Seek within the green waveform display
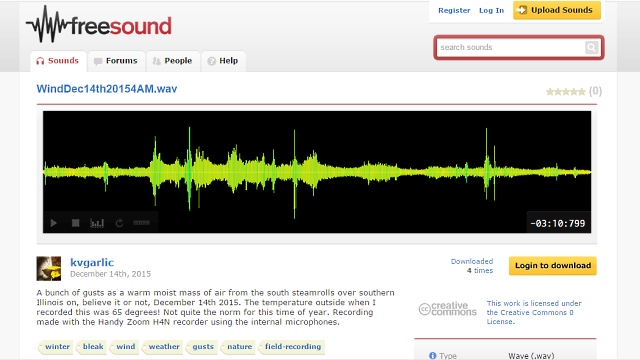 [x=317, y=171]
